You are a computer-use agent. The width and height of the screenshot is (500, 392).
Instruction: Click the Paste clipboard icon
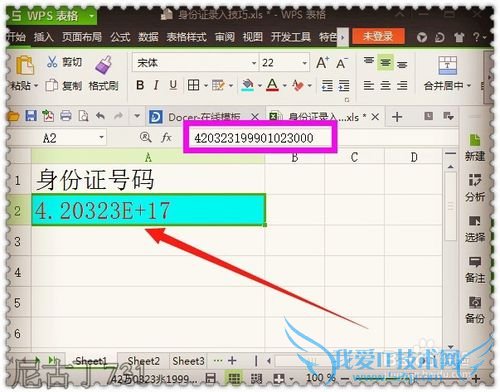[24, 65]
